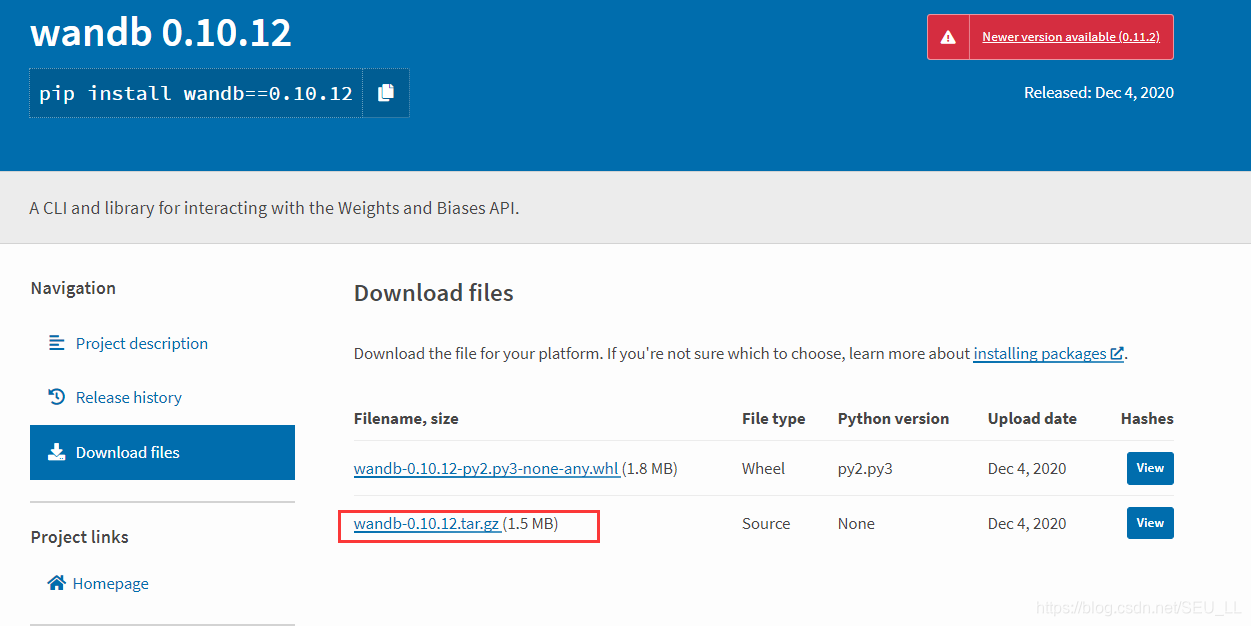Click the package summary about Weights and Biases API

click(x=275, y=208)
